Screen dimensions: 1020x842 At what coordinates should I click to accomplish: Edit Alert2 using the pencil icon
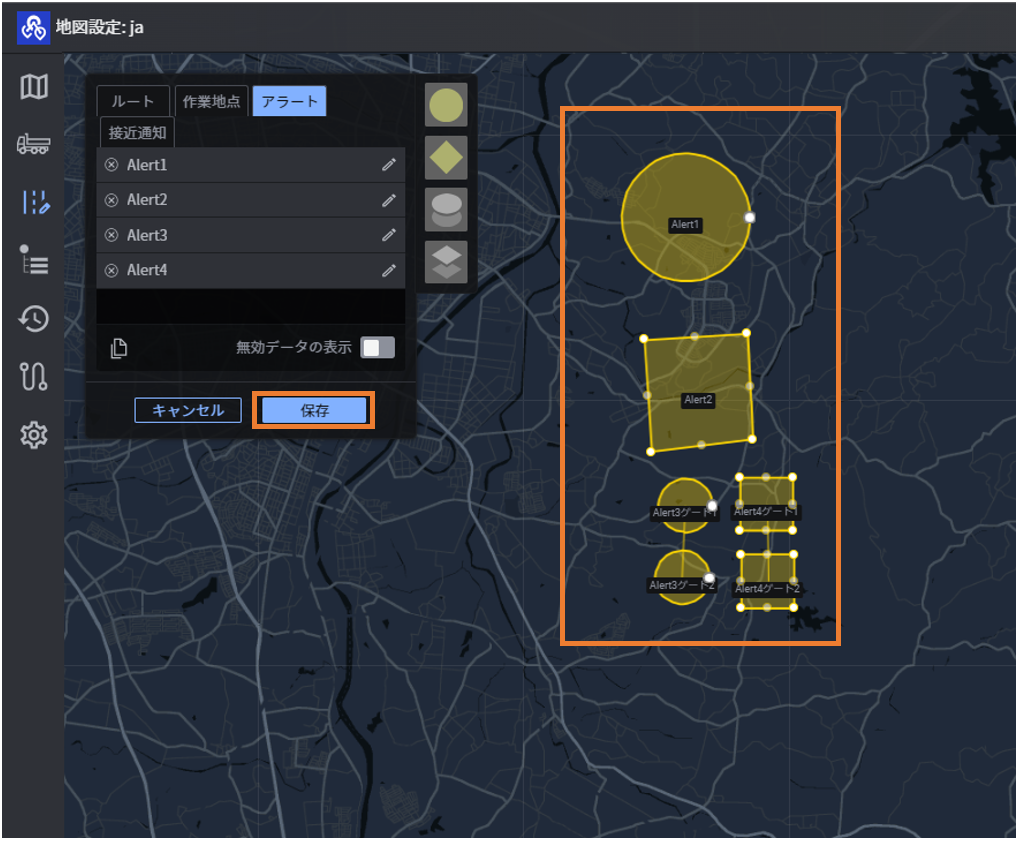[389, 200]
